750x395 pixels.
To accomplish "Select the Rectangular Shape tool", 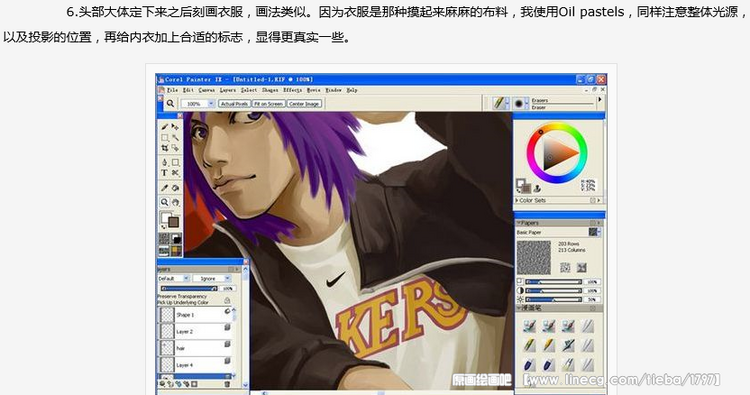I will [176, 163].
